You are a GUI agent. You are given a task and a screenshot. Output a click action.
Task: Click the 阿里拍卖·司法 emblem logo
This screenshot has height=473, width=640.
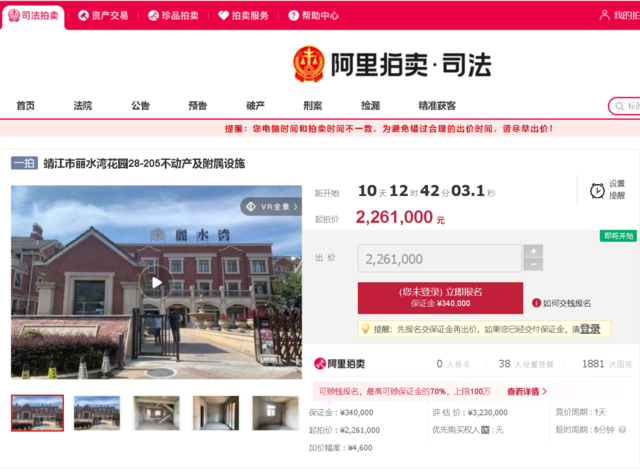(309, 64)
